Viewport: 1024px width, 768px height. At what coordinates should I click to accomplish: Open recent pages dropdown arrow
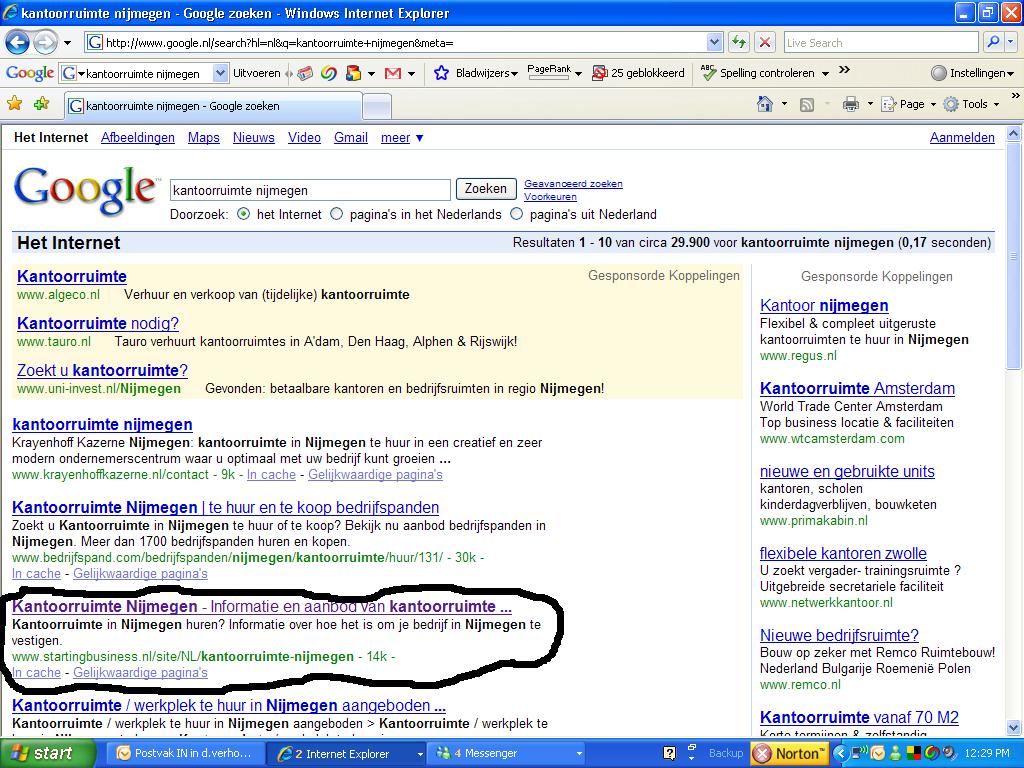pos(67,44)
